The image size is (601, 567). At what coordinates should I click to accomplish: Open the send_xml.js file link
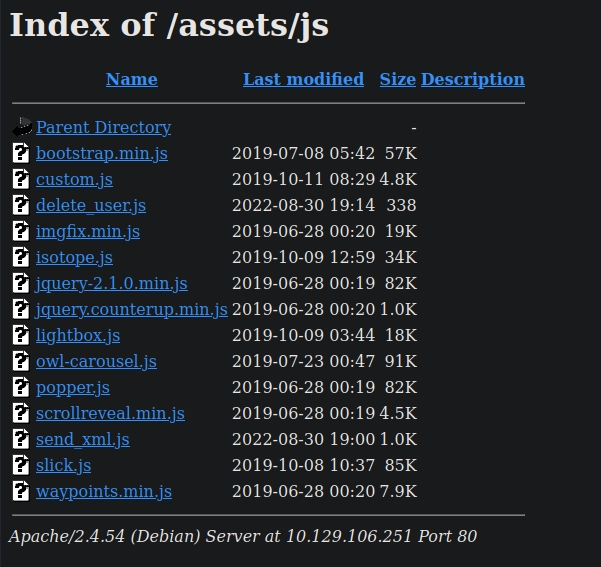tap(83, 439)
